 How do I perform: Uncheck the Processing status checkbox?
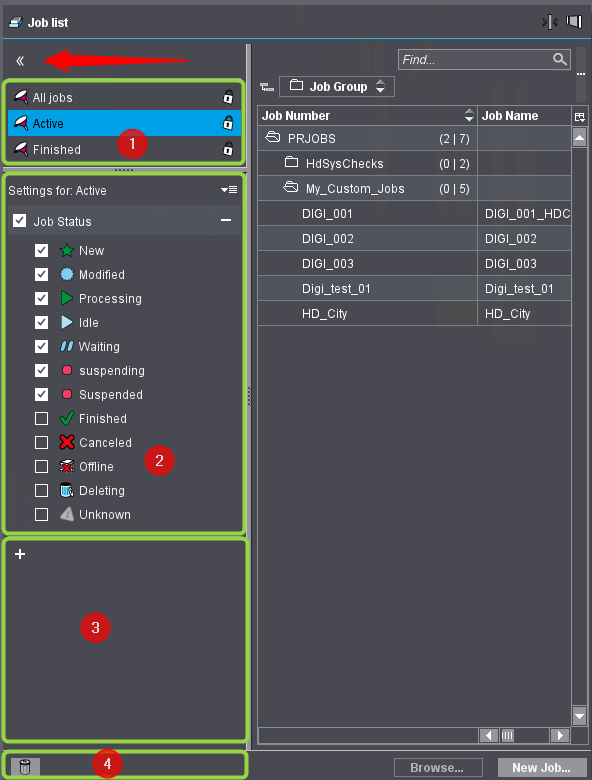(41, 298)
